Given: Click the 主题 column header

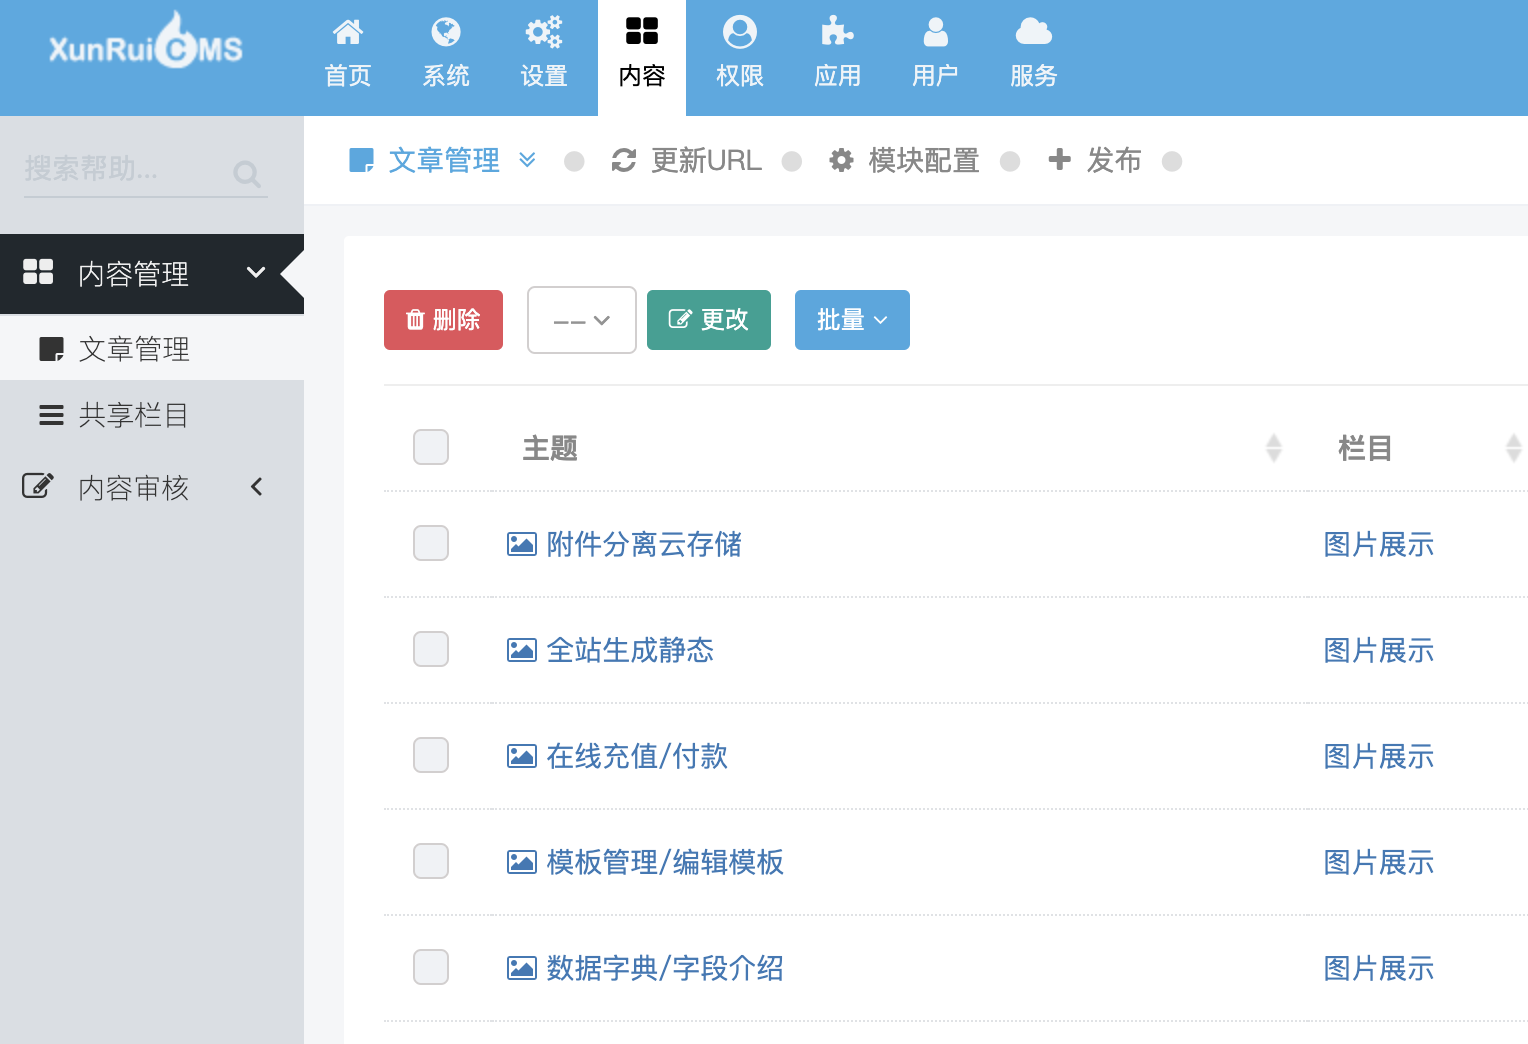Looking at the screenshot, I should point(550,448).
